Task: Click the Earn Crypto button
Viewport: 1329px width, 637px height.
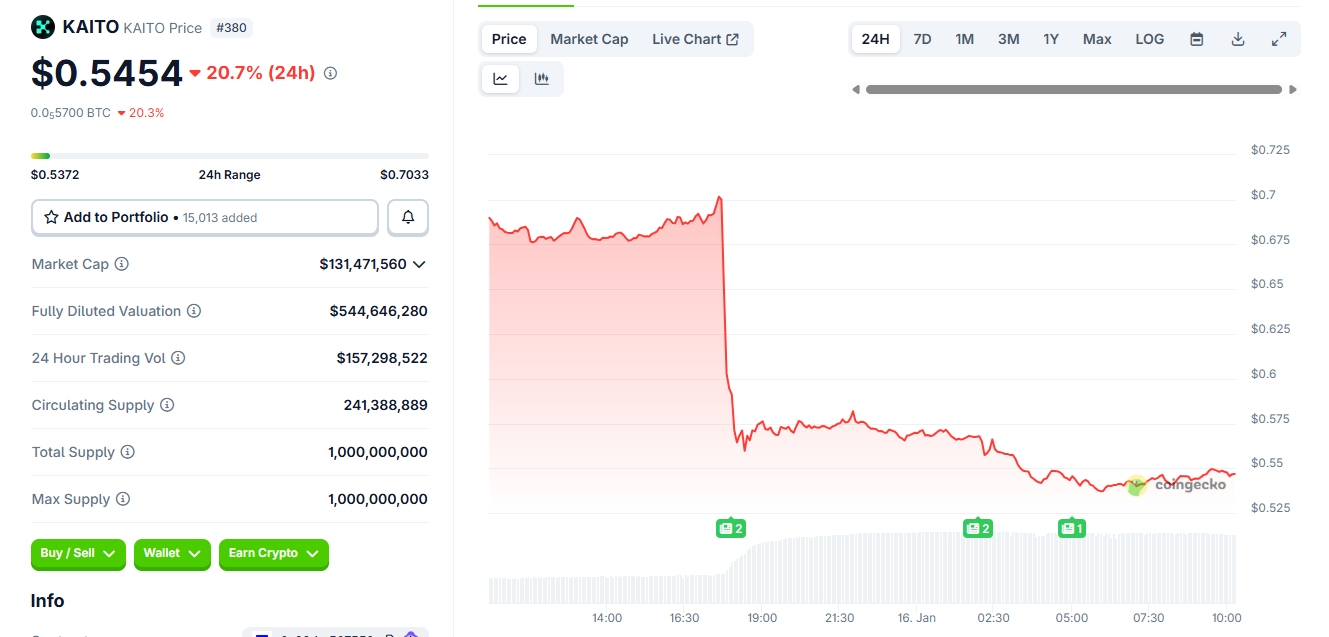Action: coord(273,554)
